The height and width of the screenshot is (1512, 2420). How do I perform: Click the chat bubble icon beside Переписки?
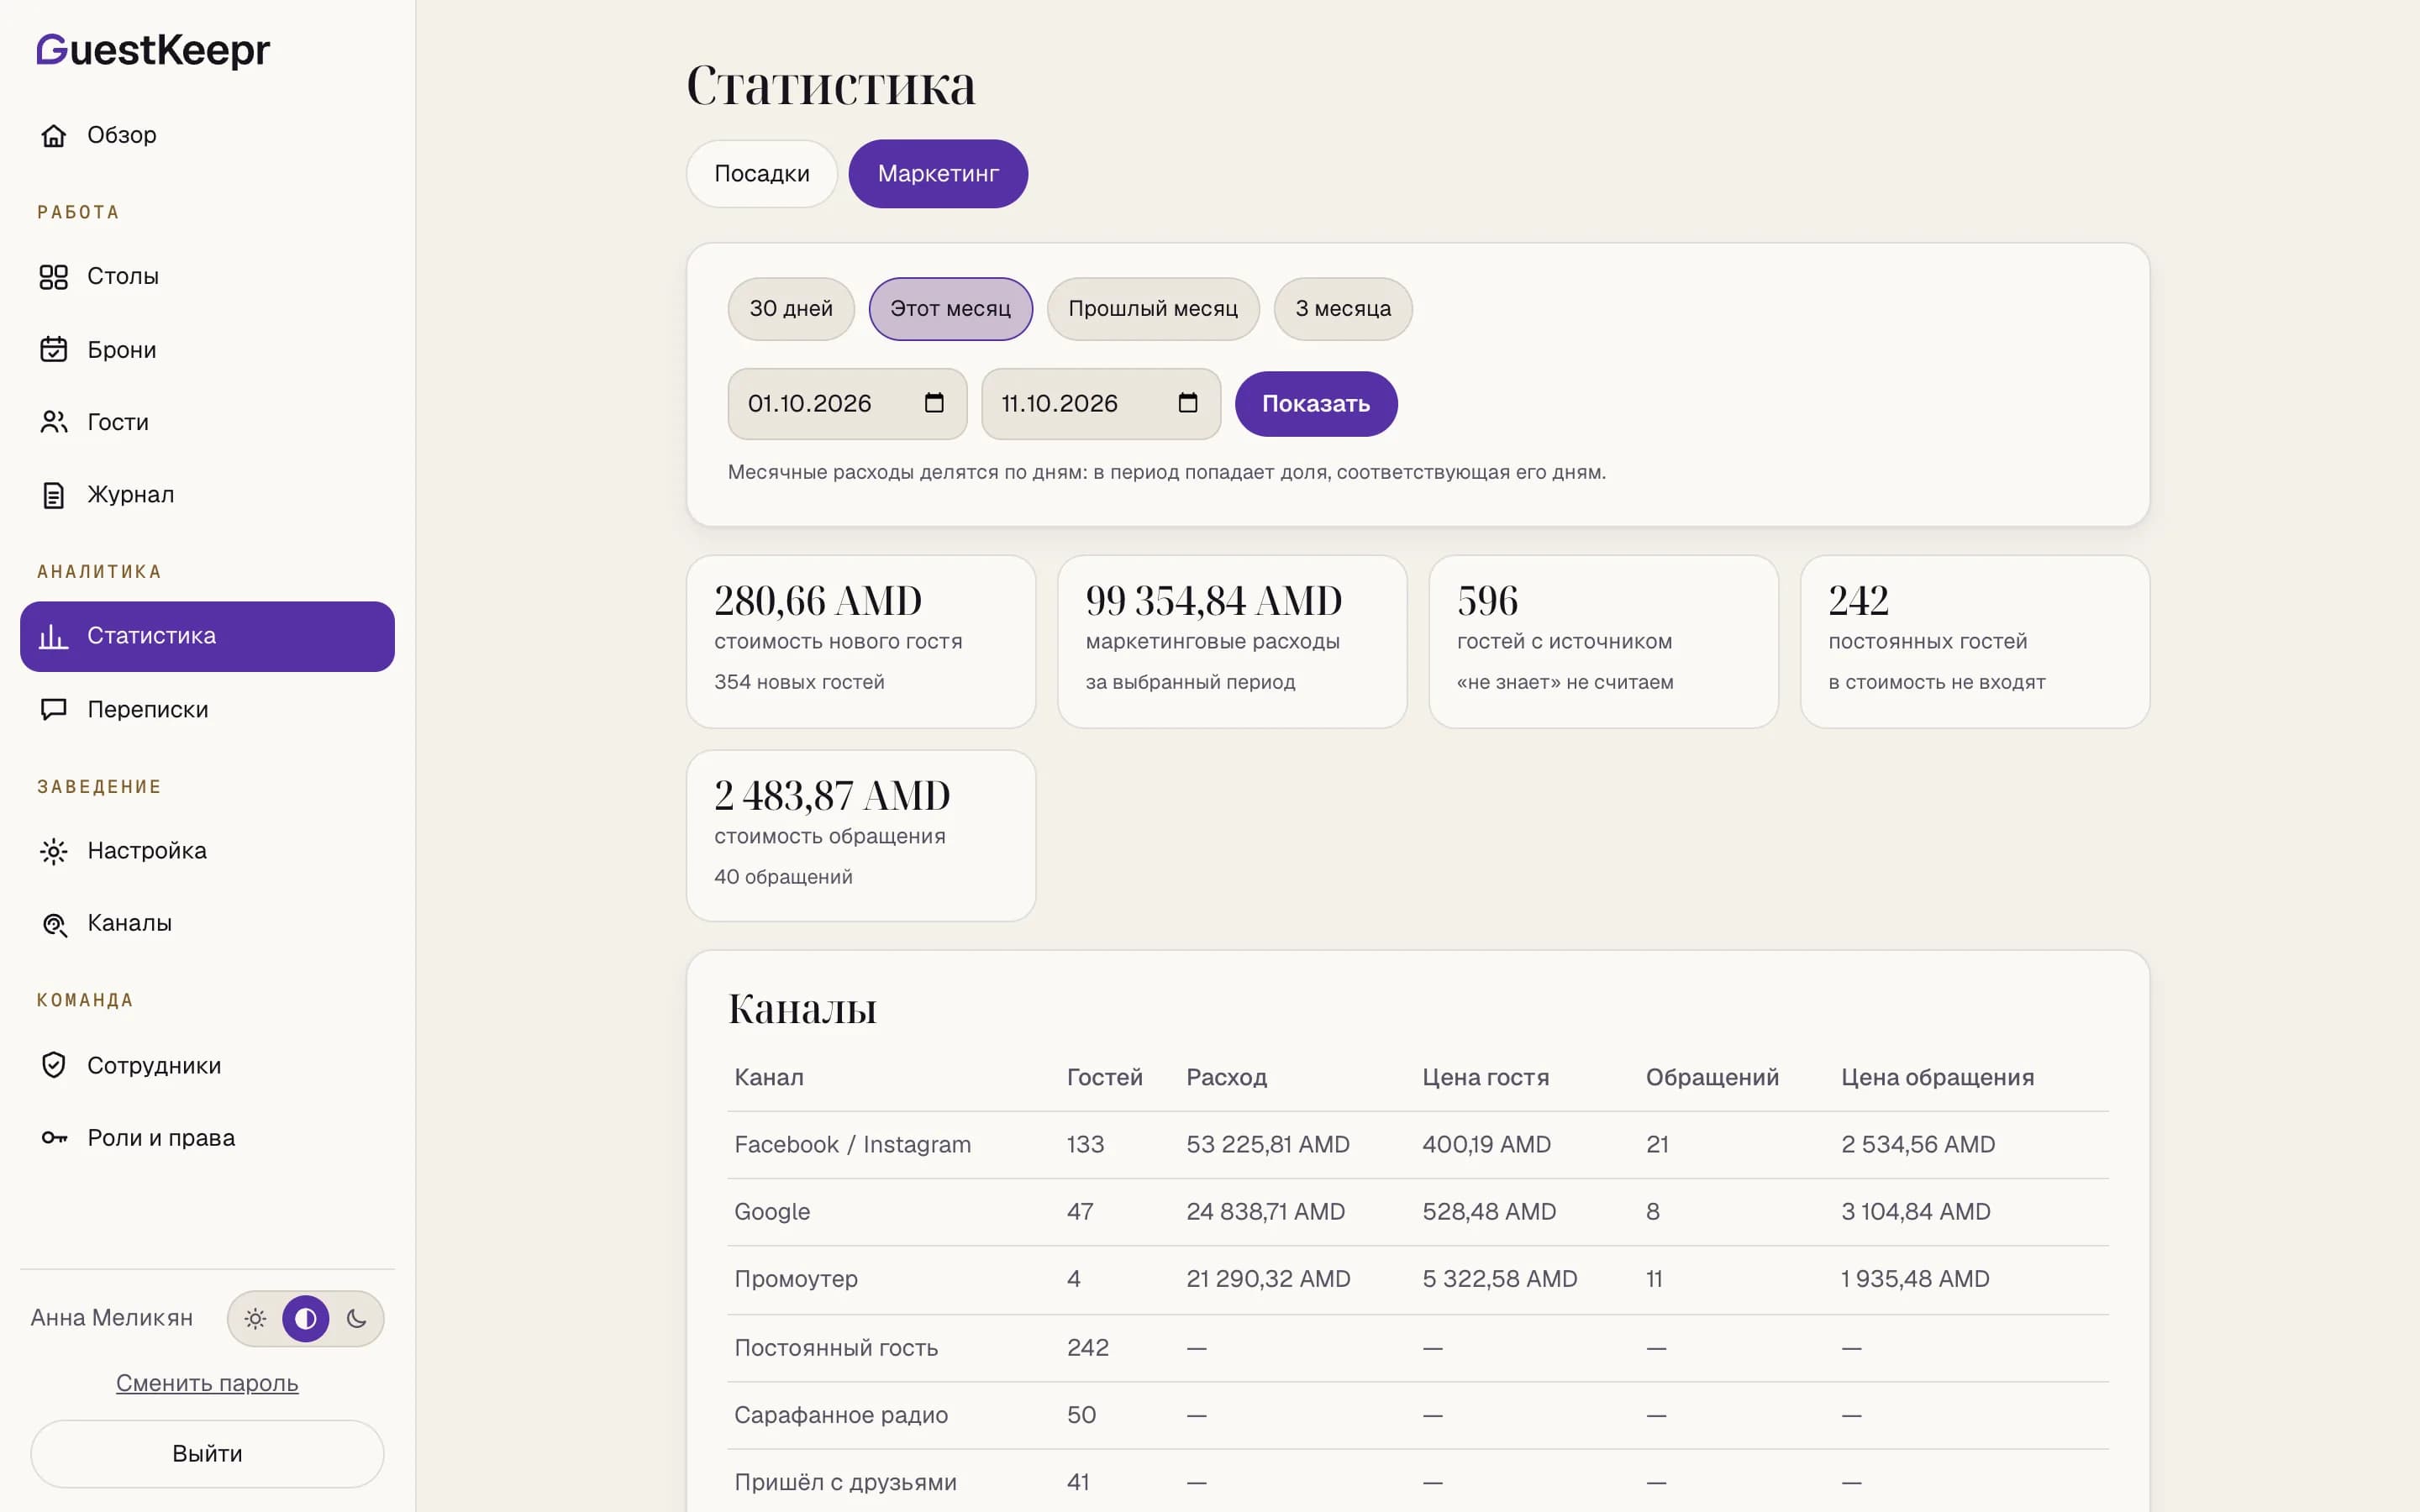pos(54,710)
